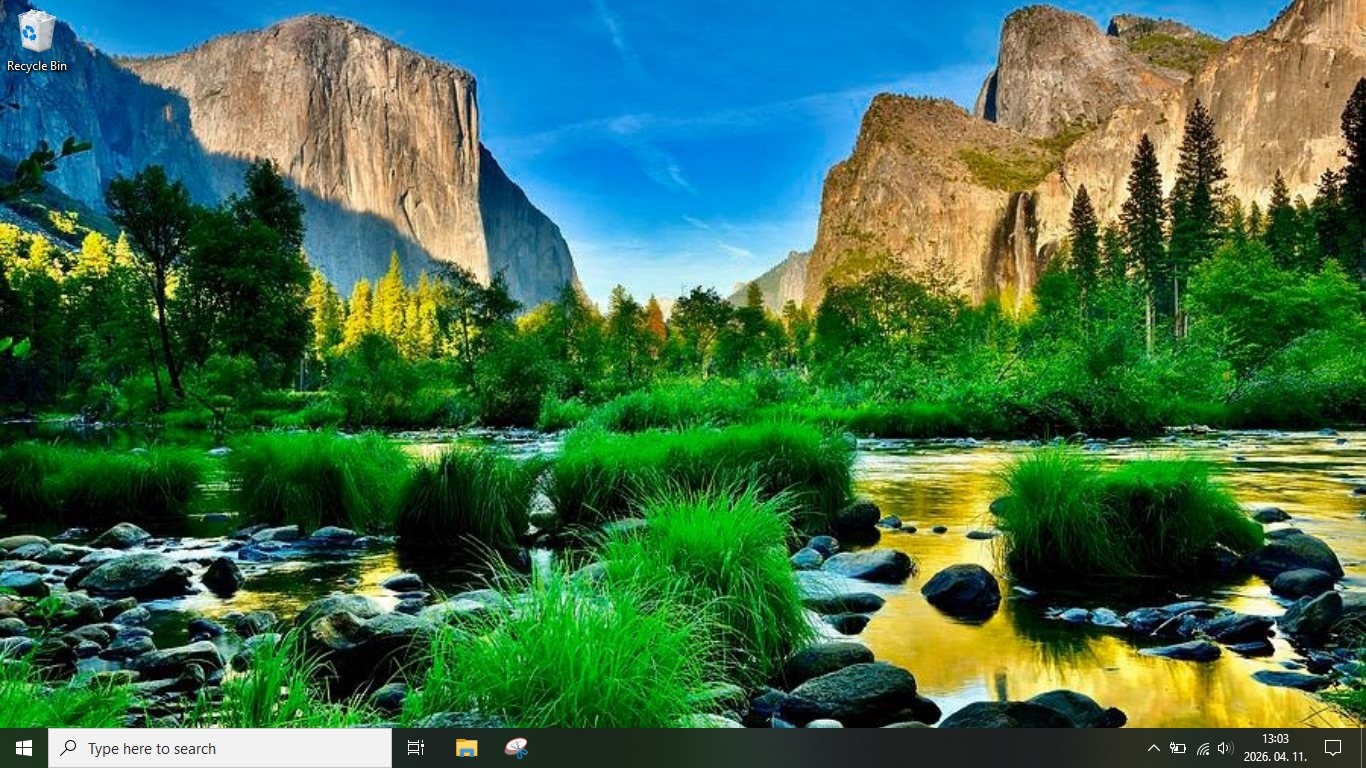Viewport: 1366px width, 768px height.
Task: Open the speaker volume control
Action: pos(1225,748)
